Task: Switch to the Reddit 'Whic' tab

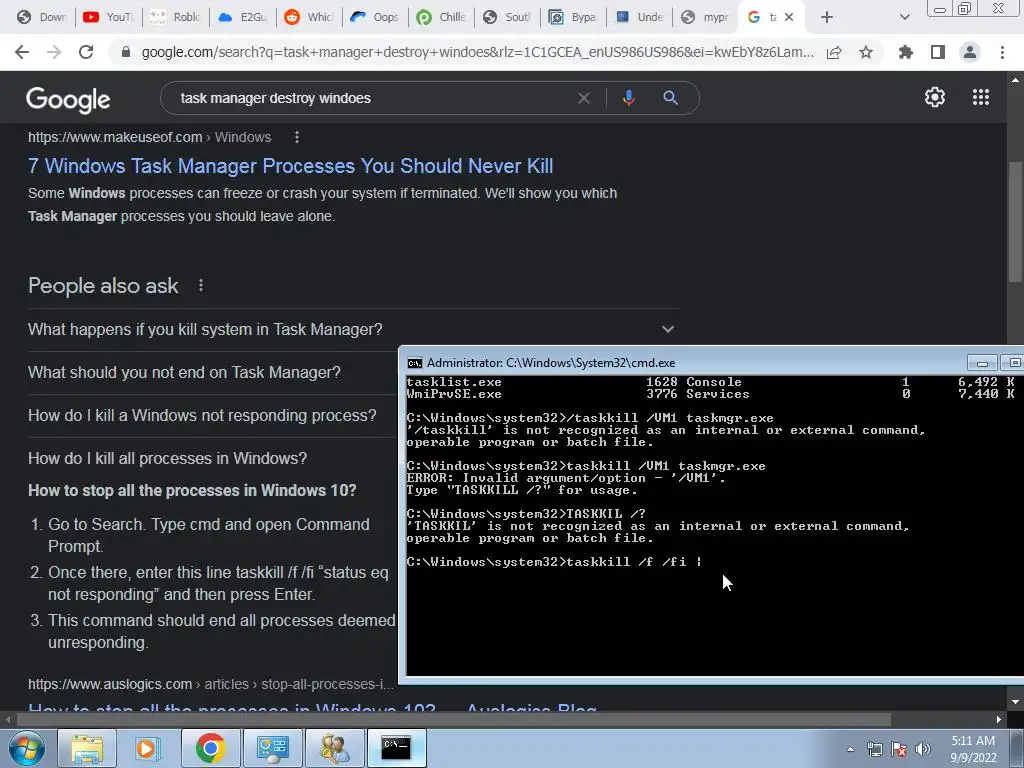Action: 309,17
